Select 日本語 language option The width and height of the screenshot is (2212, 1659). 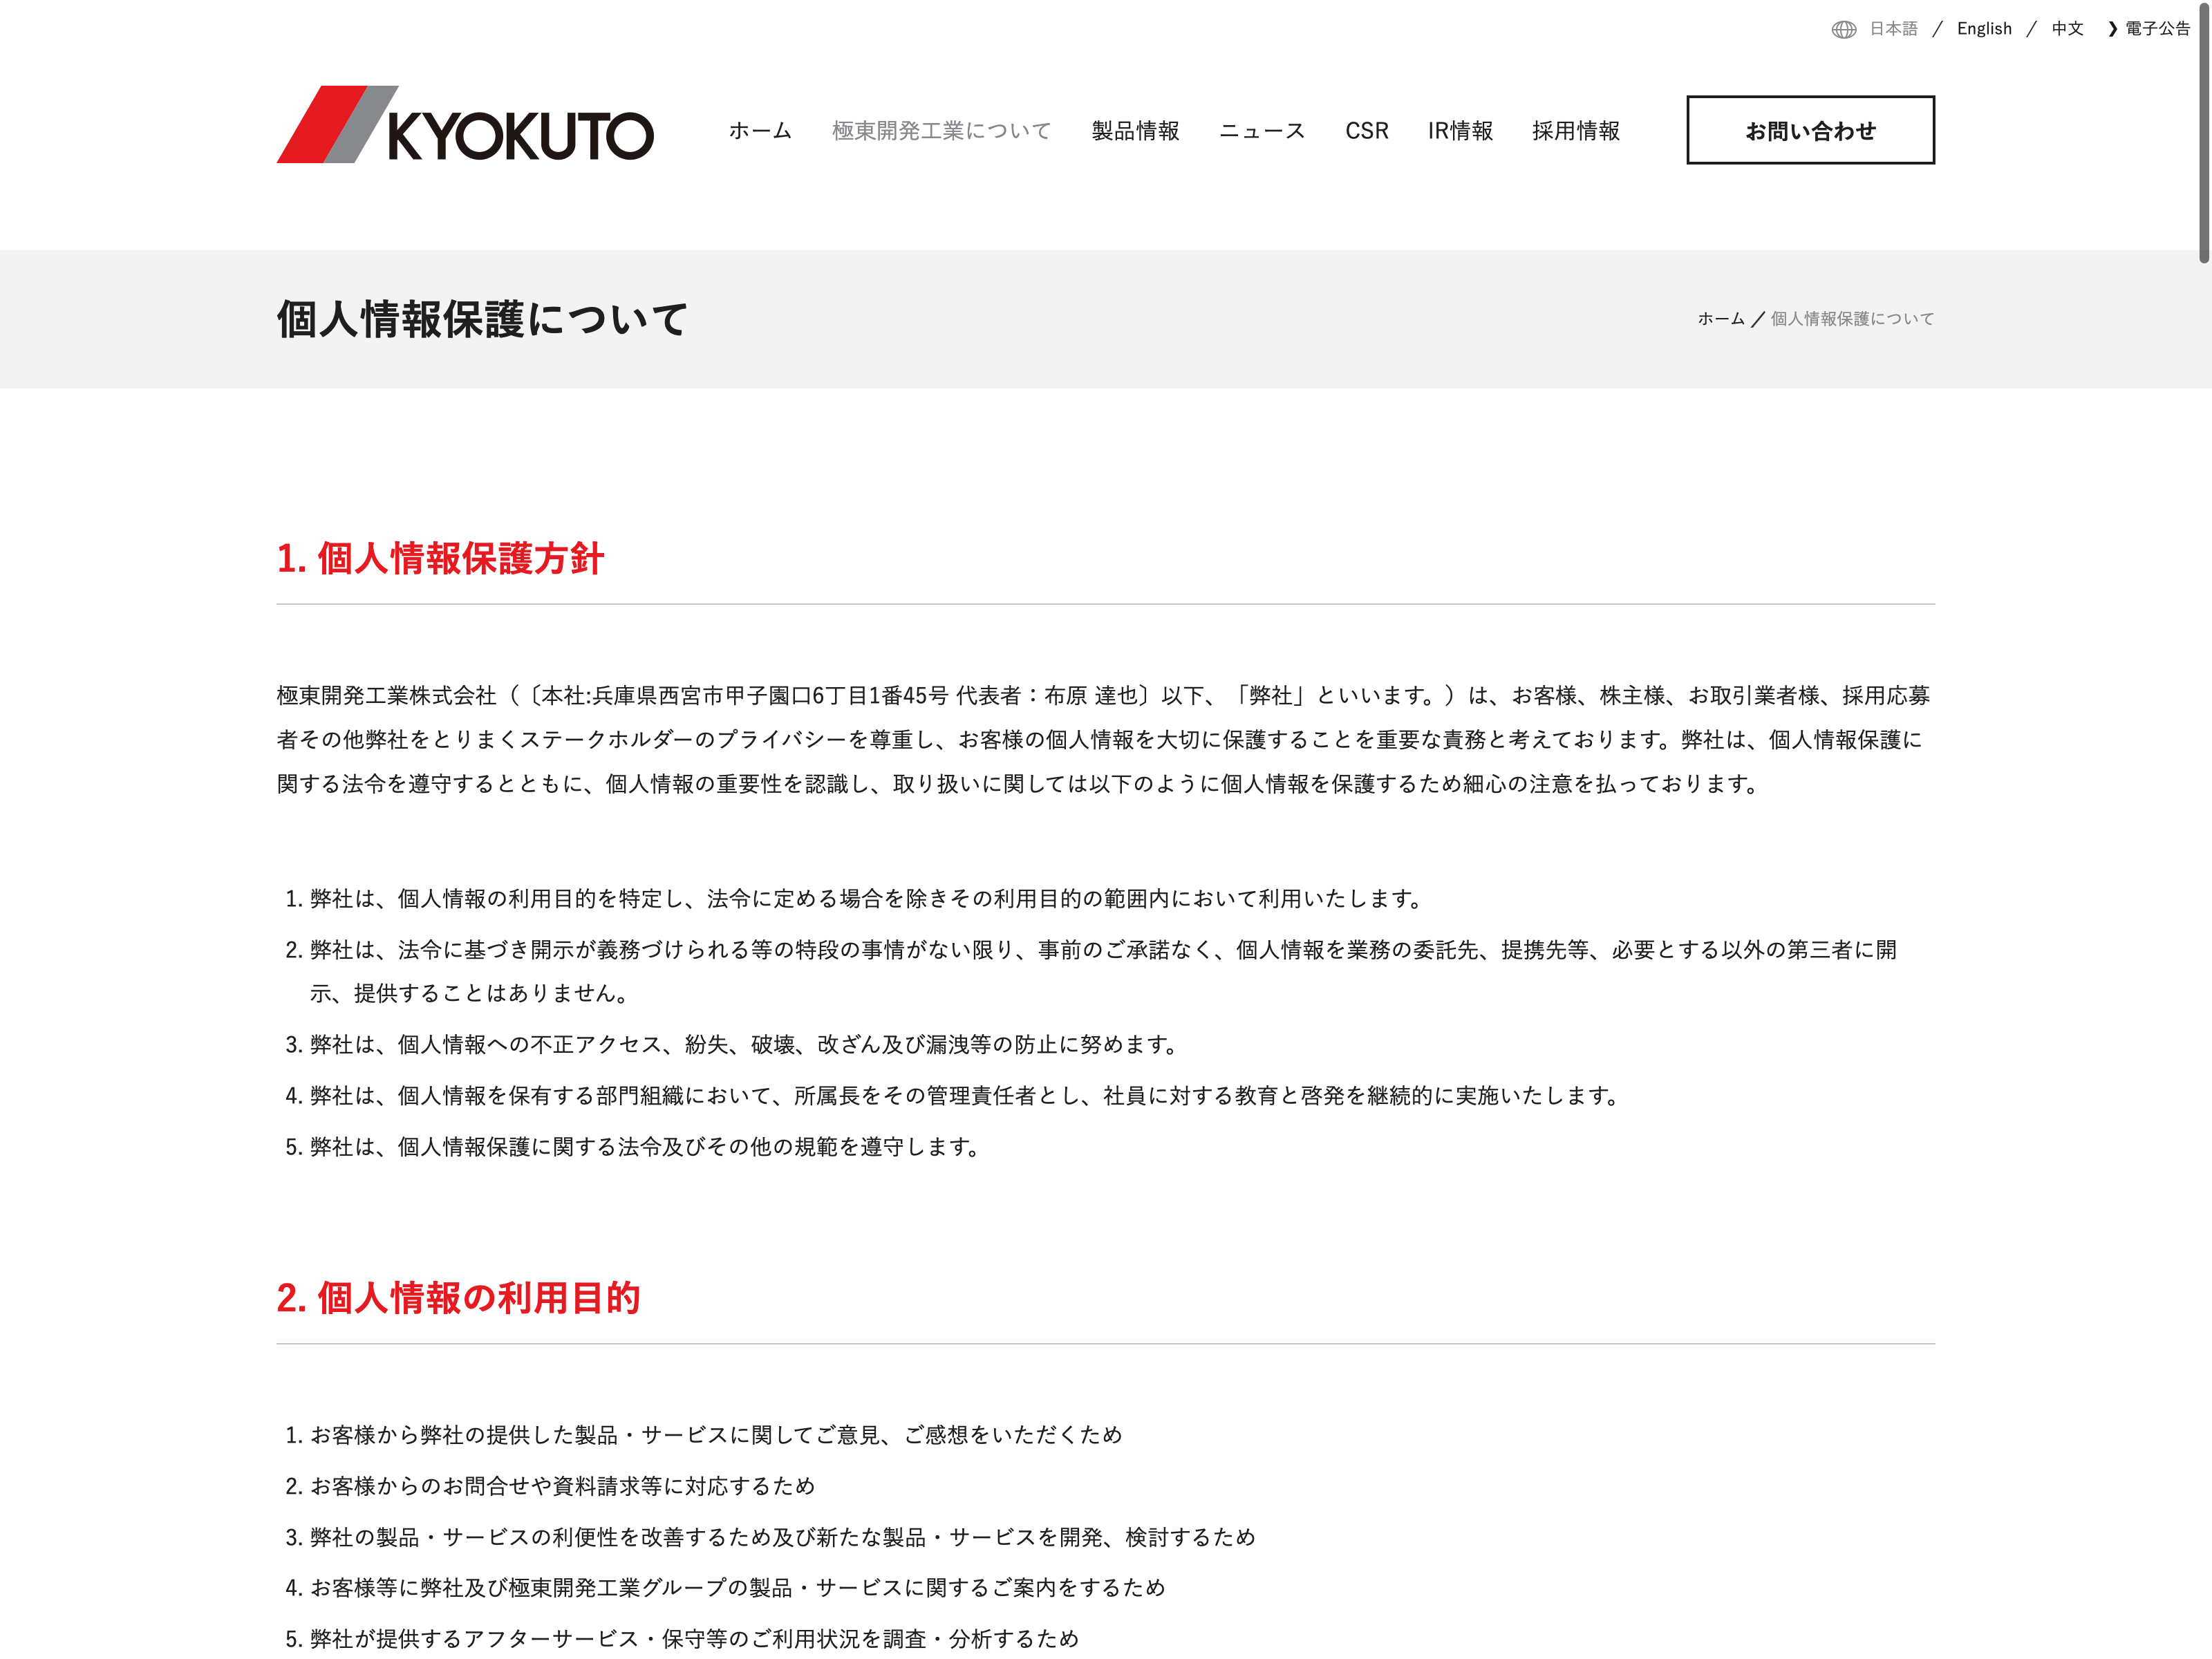click(x=1893, y=29)
